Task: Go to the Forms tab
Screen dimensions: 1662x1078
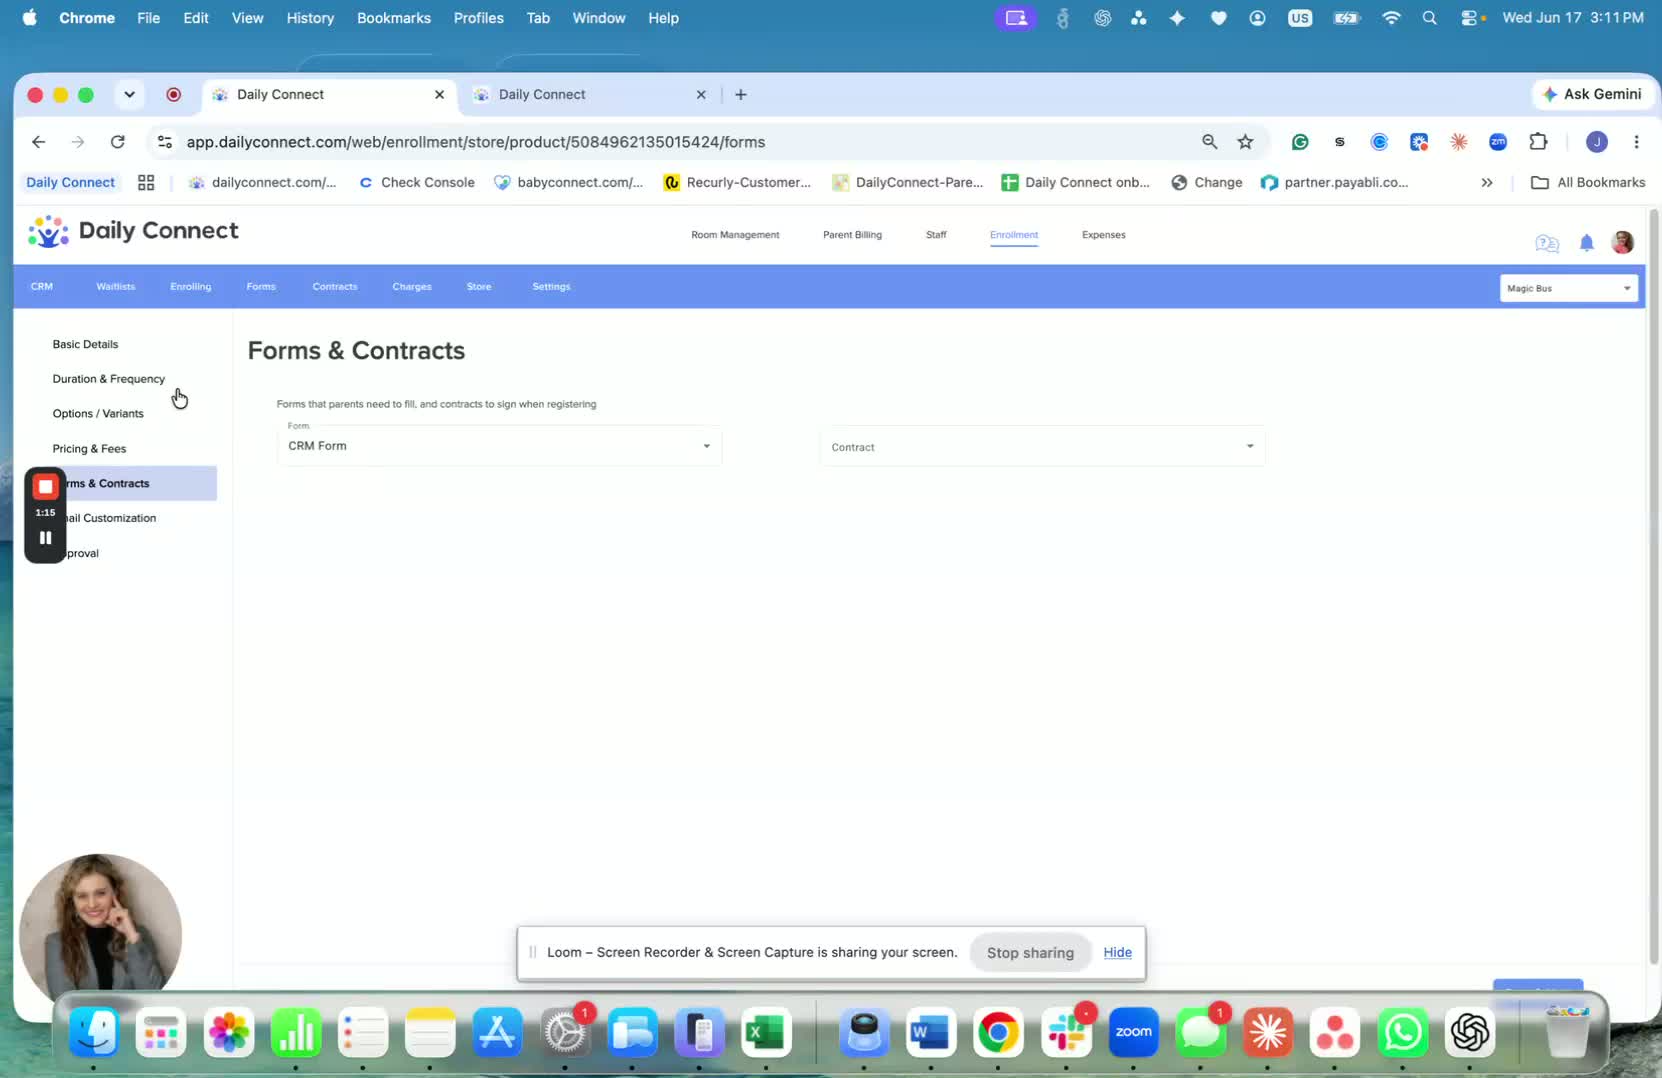Action: coord(261,286)
